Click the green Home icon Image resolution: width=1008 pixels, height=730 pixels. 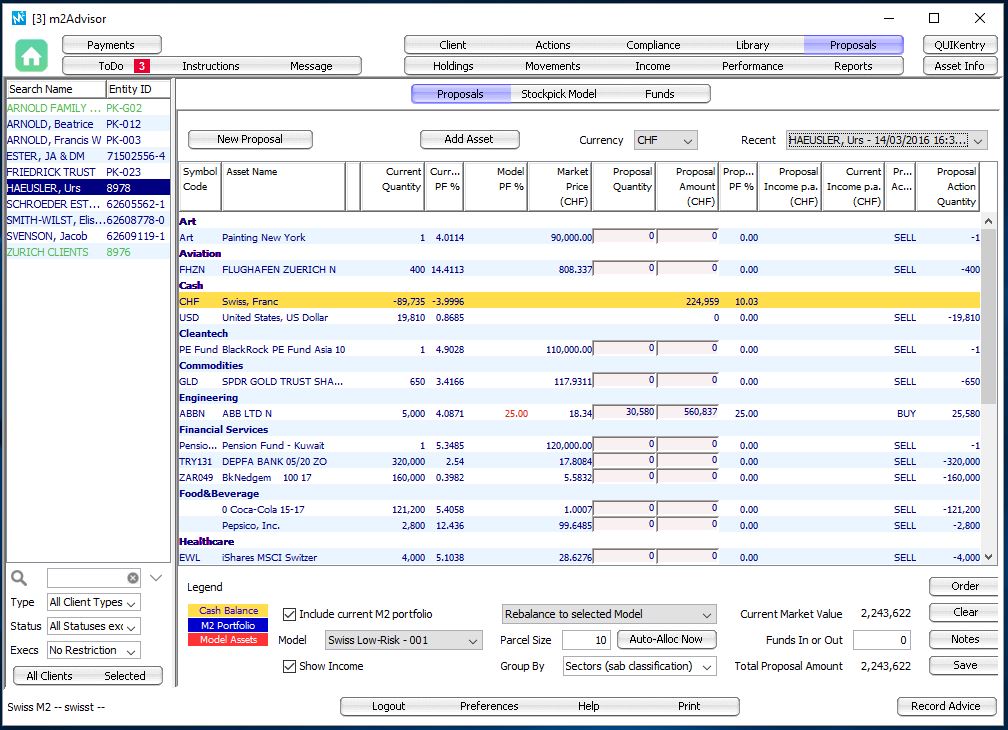31,56
